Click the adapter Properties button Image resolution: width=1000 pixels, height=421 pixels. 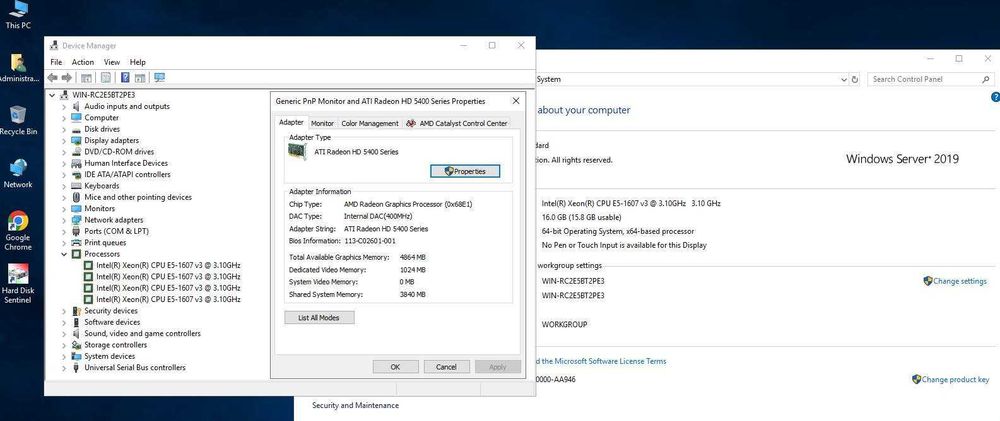pyautogui.click(x=465, y=171)
